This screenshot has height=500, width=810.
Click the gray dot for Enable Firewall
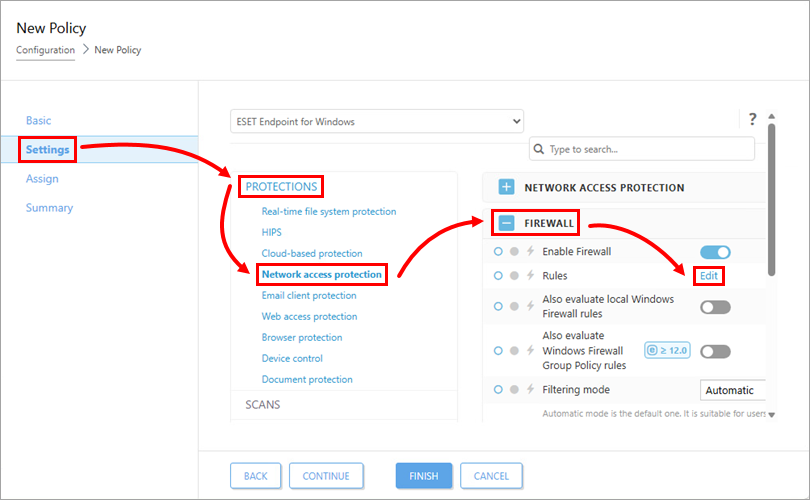click(514, 252)
